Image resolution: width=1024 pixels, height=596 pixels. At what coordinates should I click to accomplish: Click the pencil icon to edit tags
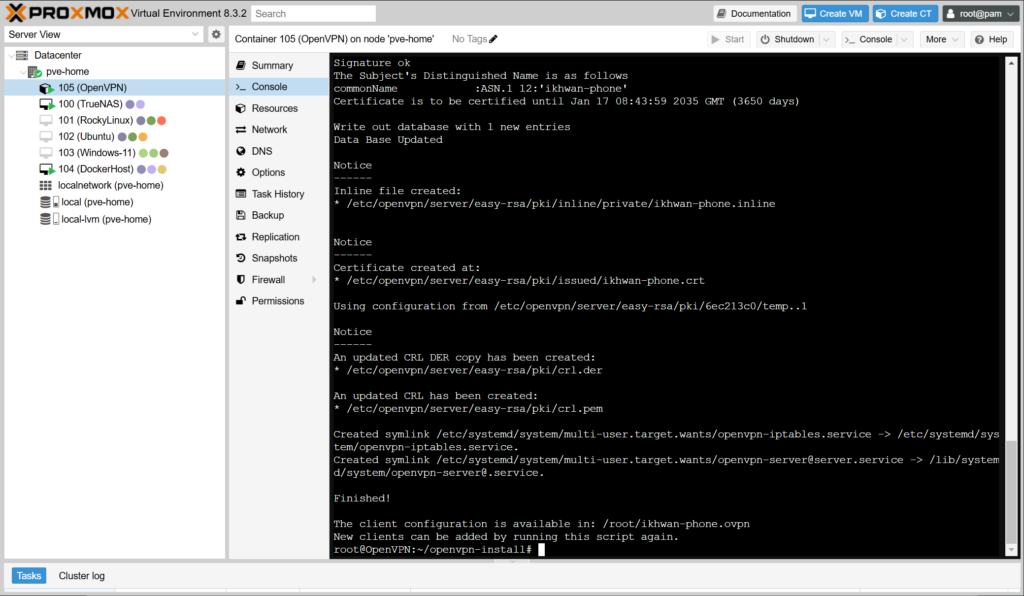click(493, 39)
